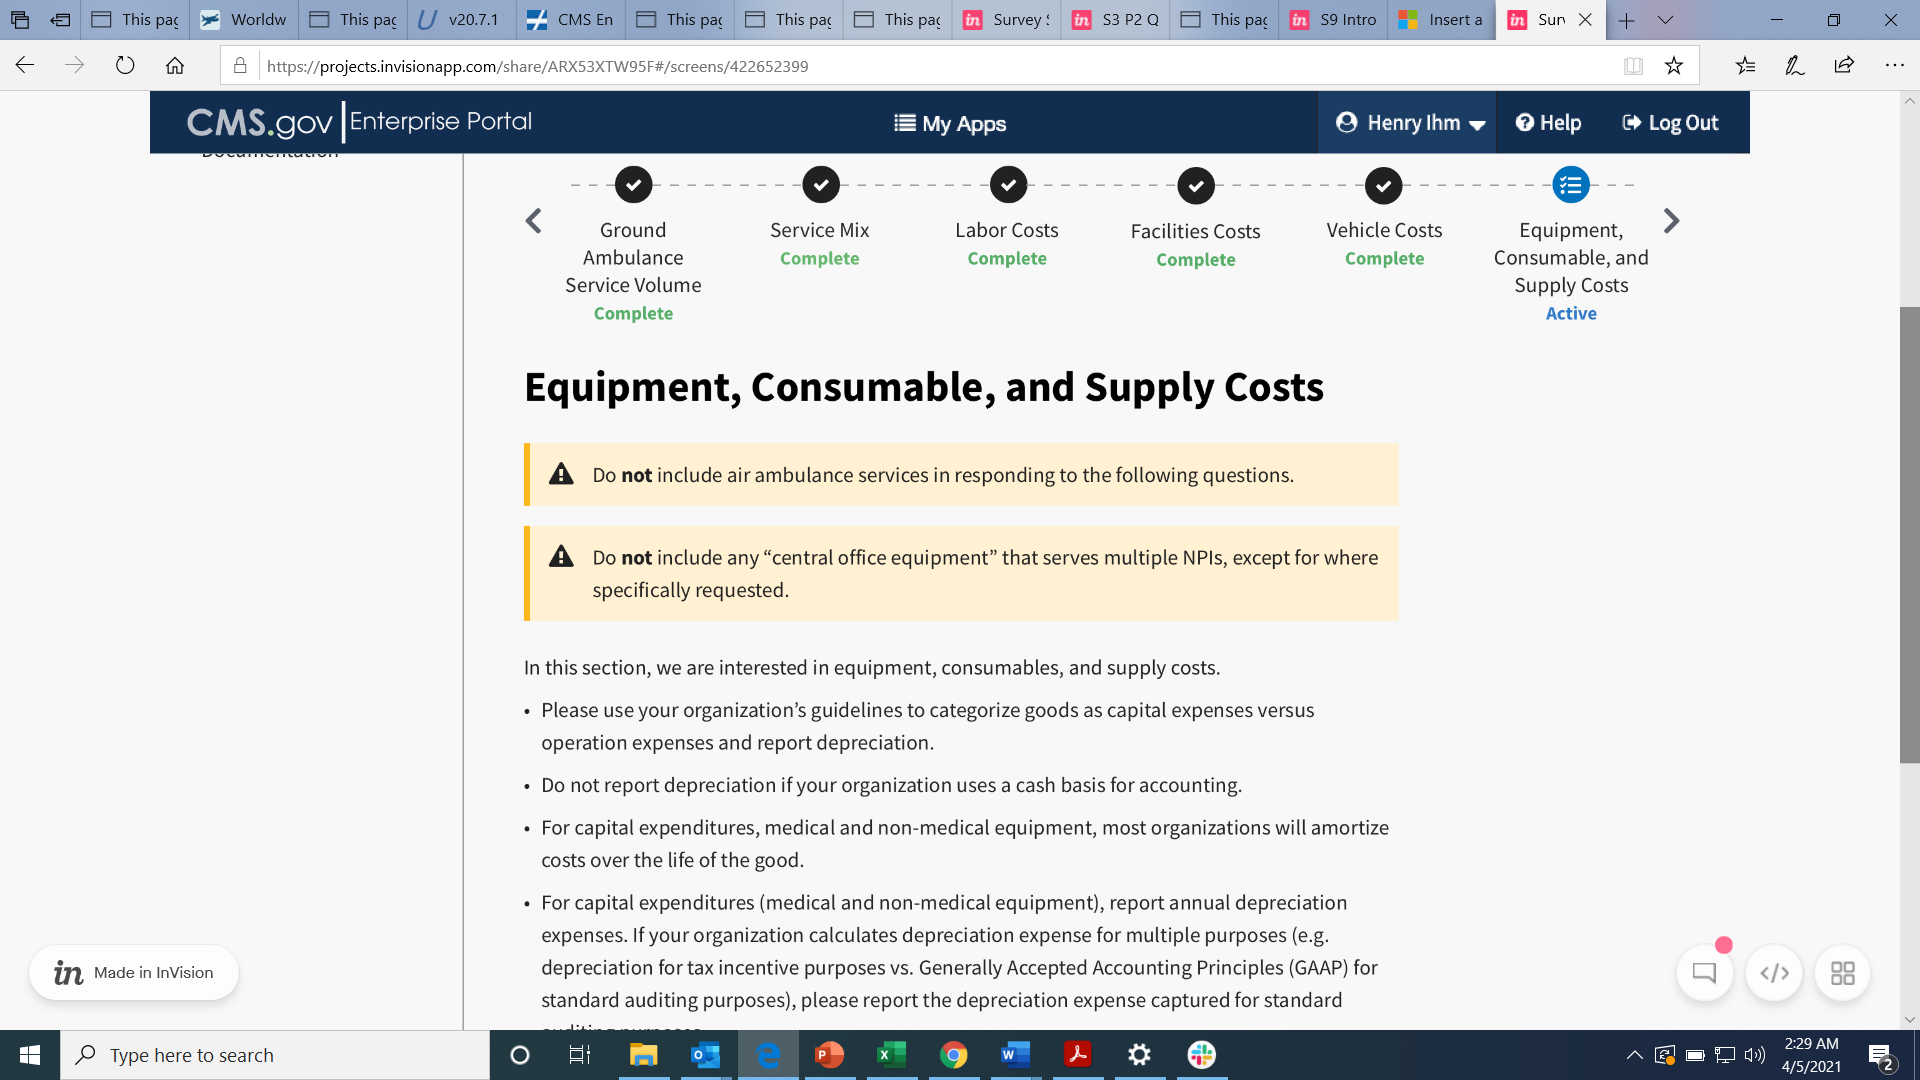Click browser refresh icon
The image size is (1920, 1080).
(x=125, y=66)
